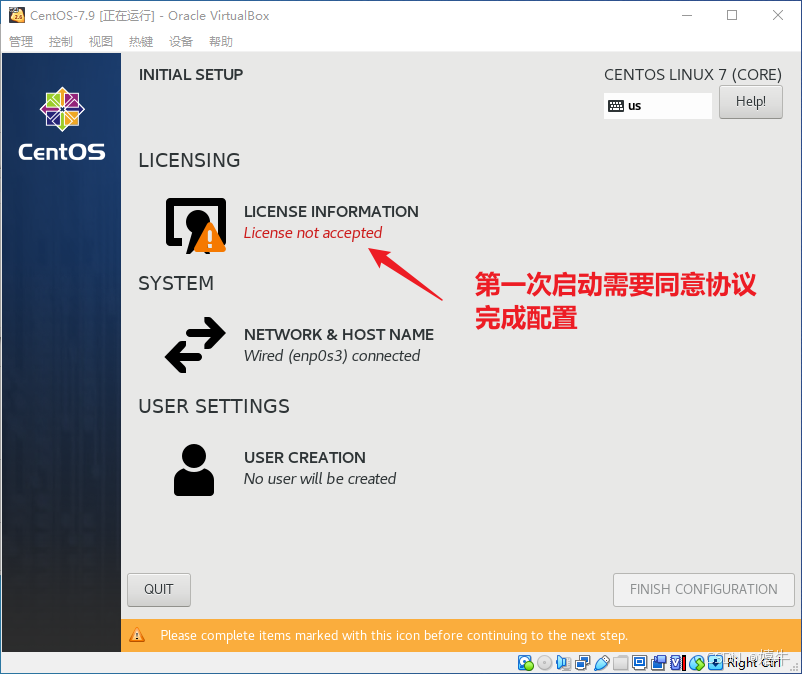Click the orange 'Please complete items' message
This screenshot has width=802, height=674.
click(394, 636)
